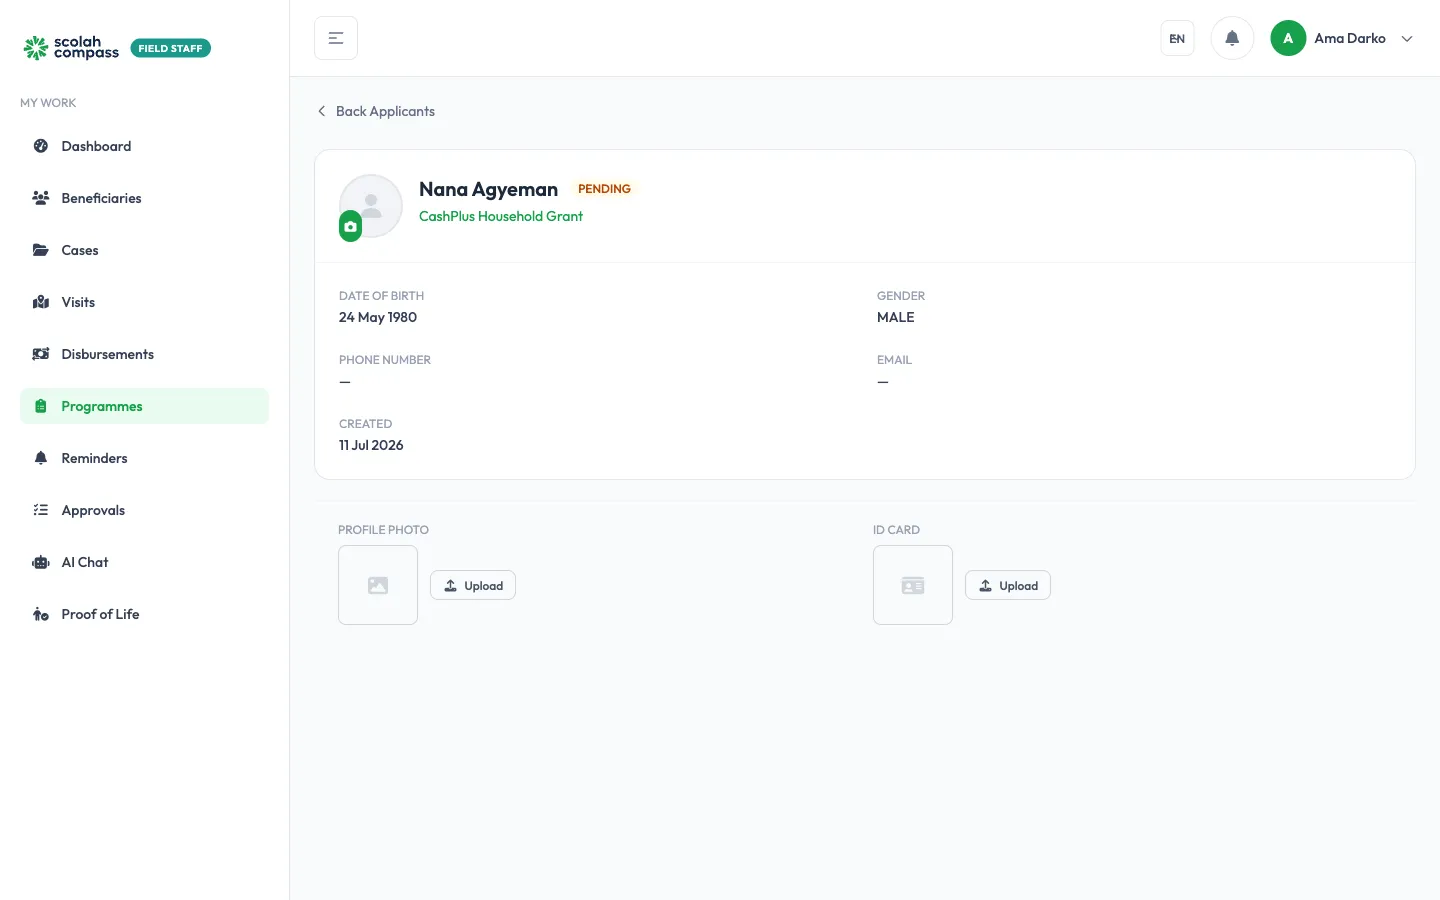The image size is (1440, 900).
Task: Navigate to Visits in sidebar
Action: click(x=78, y=302)
